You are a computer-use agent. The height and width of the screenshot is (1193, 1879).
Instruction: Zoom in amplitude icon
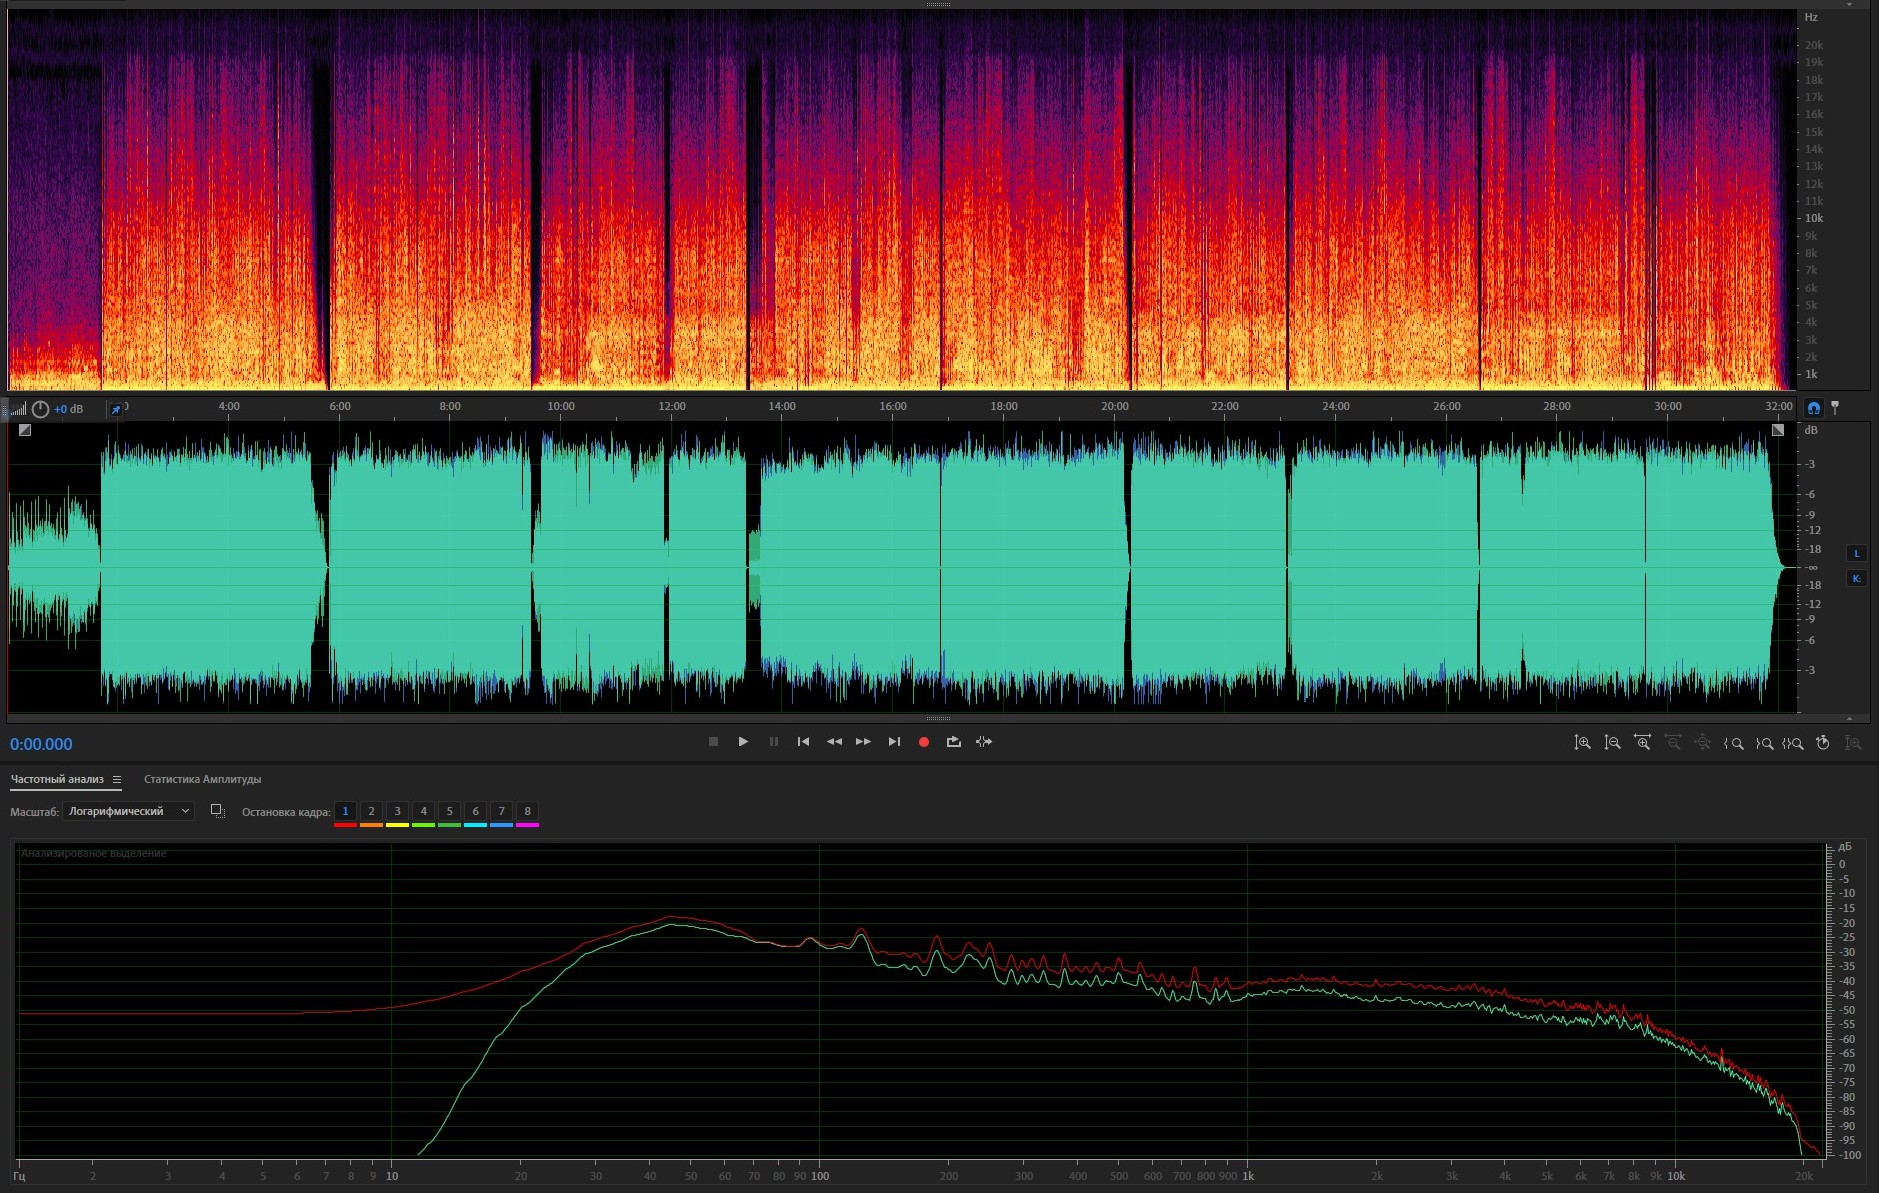coord(1582,743)
